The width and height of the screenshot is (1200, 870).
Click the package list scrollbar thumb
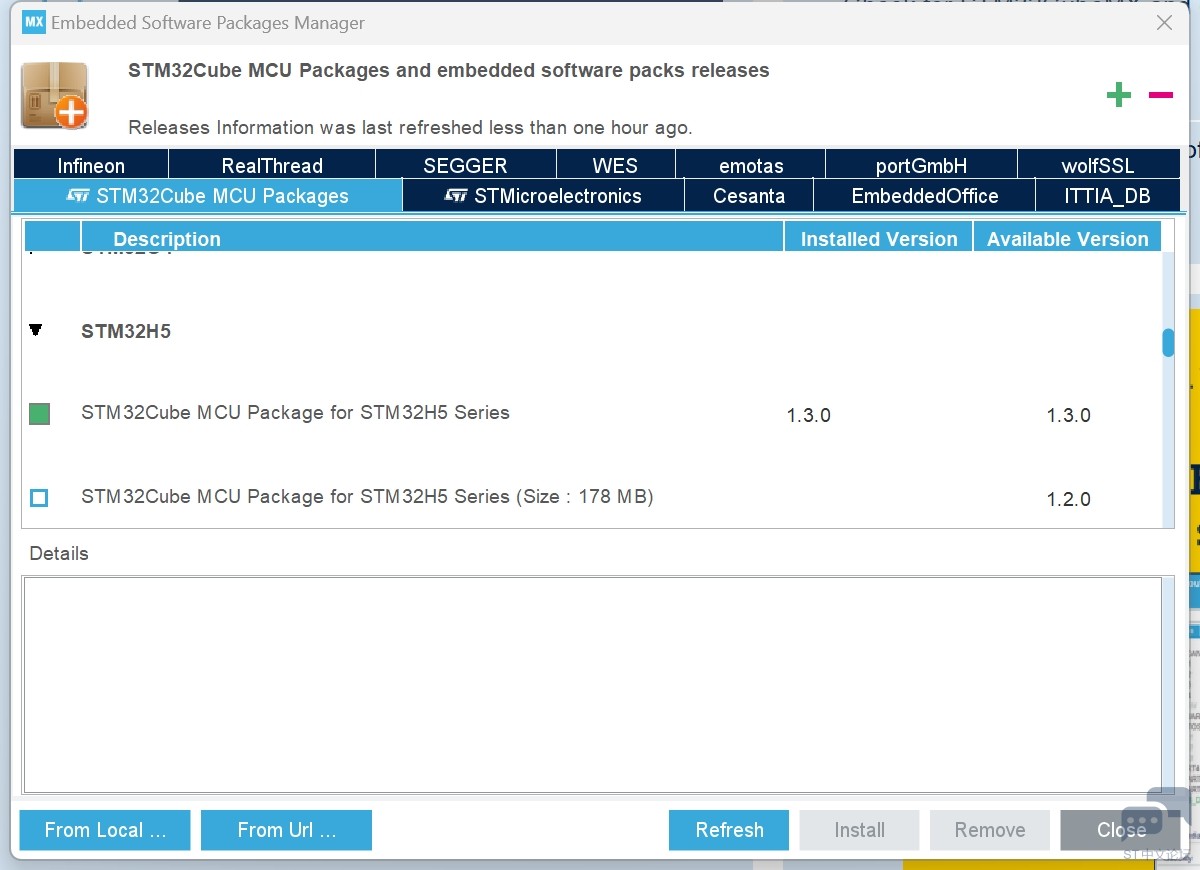1168,343
